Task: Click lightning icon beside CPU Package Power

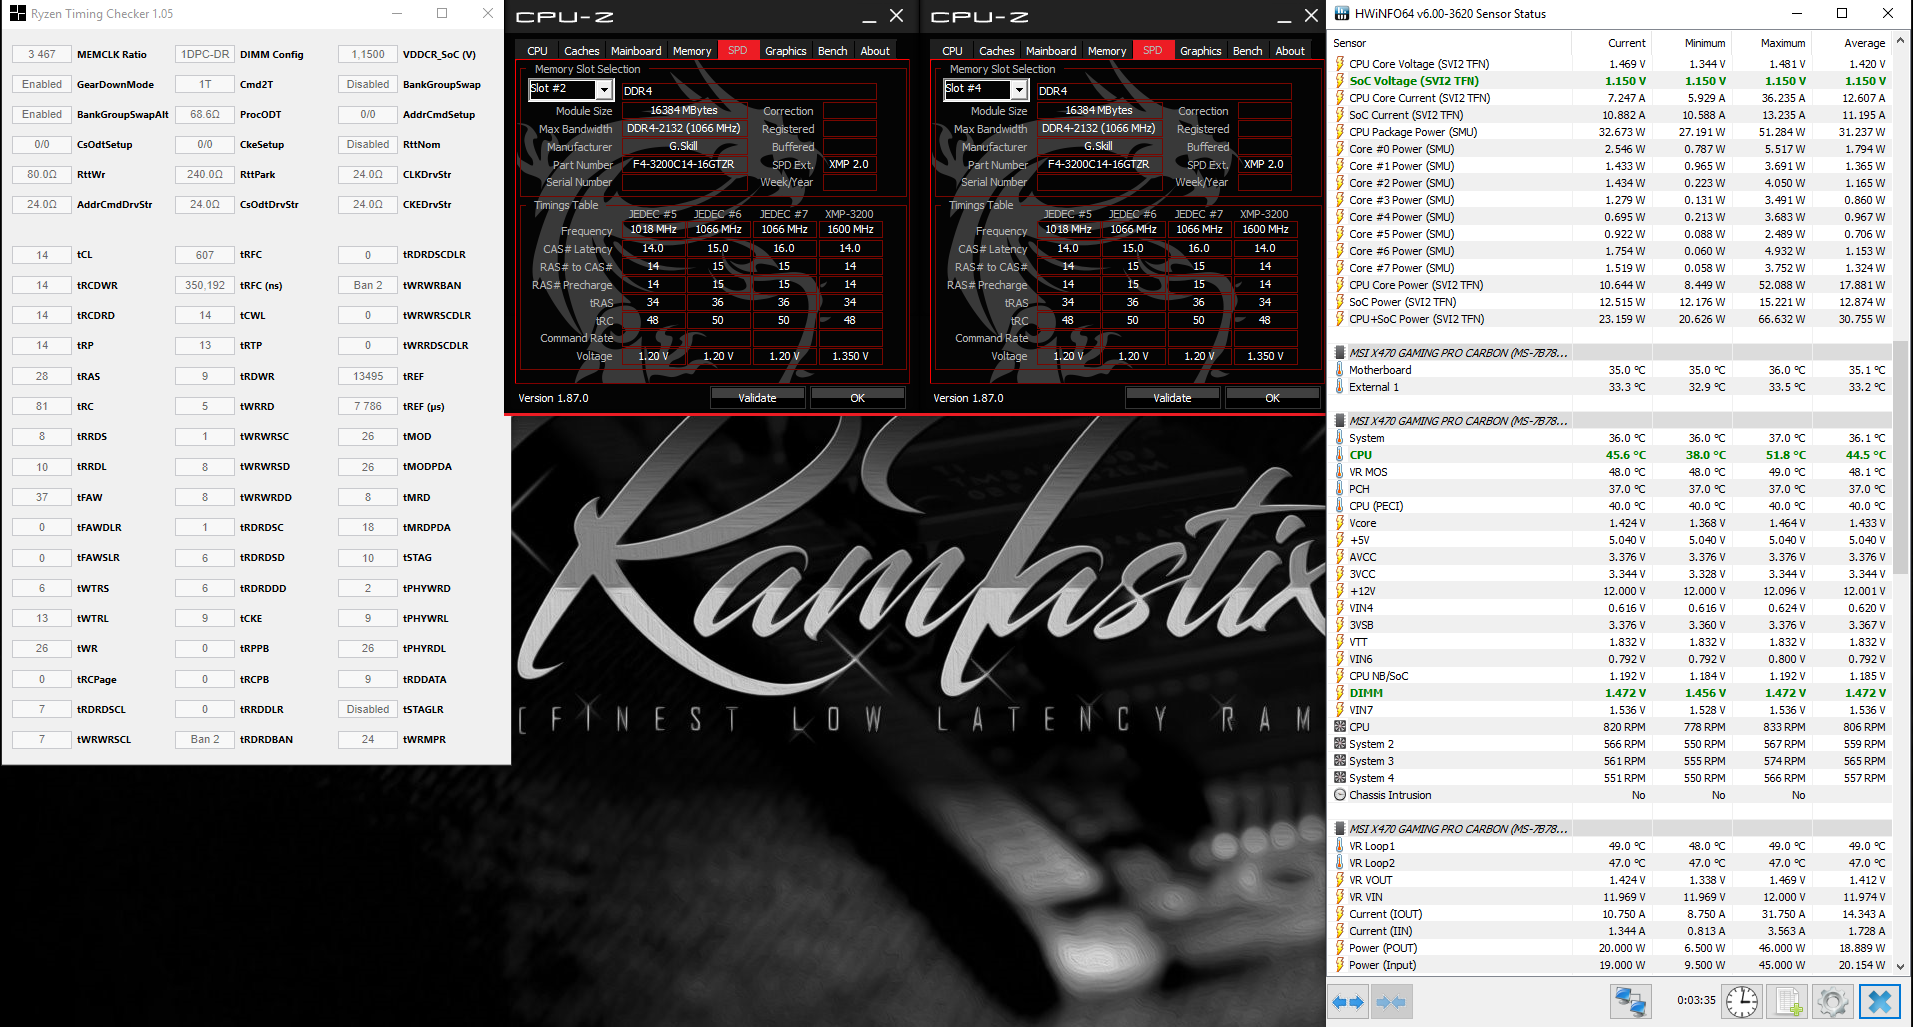Action: (x=1340, y=132)
